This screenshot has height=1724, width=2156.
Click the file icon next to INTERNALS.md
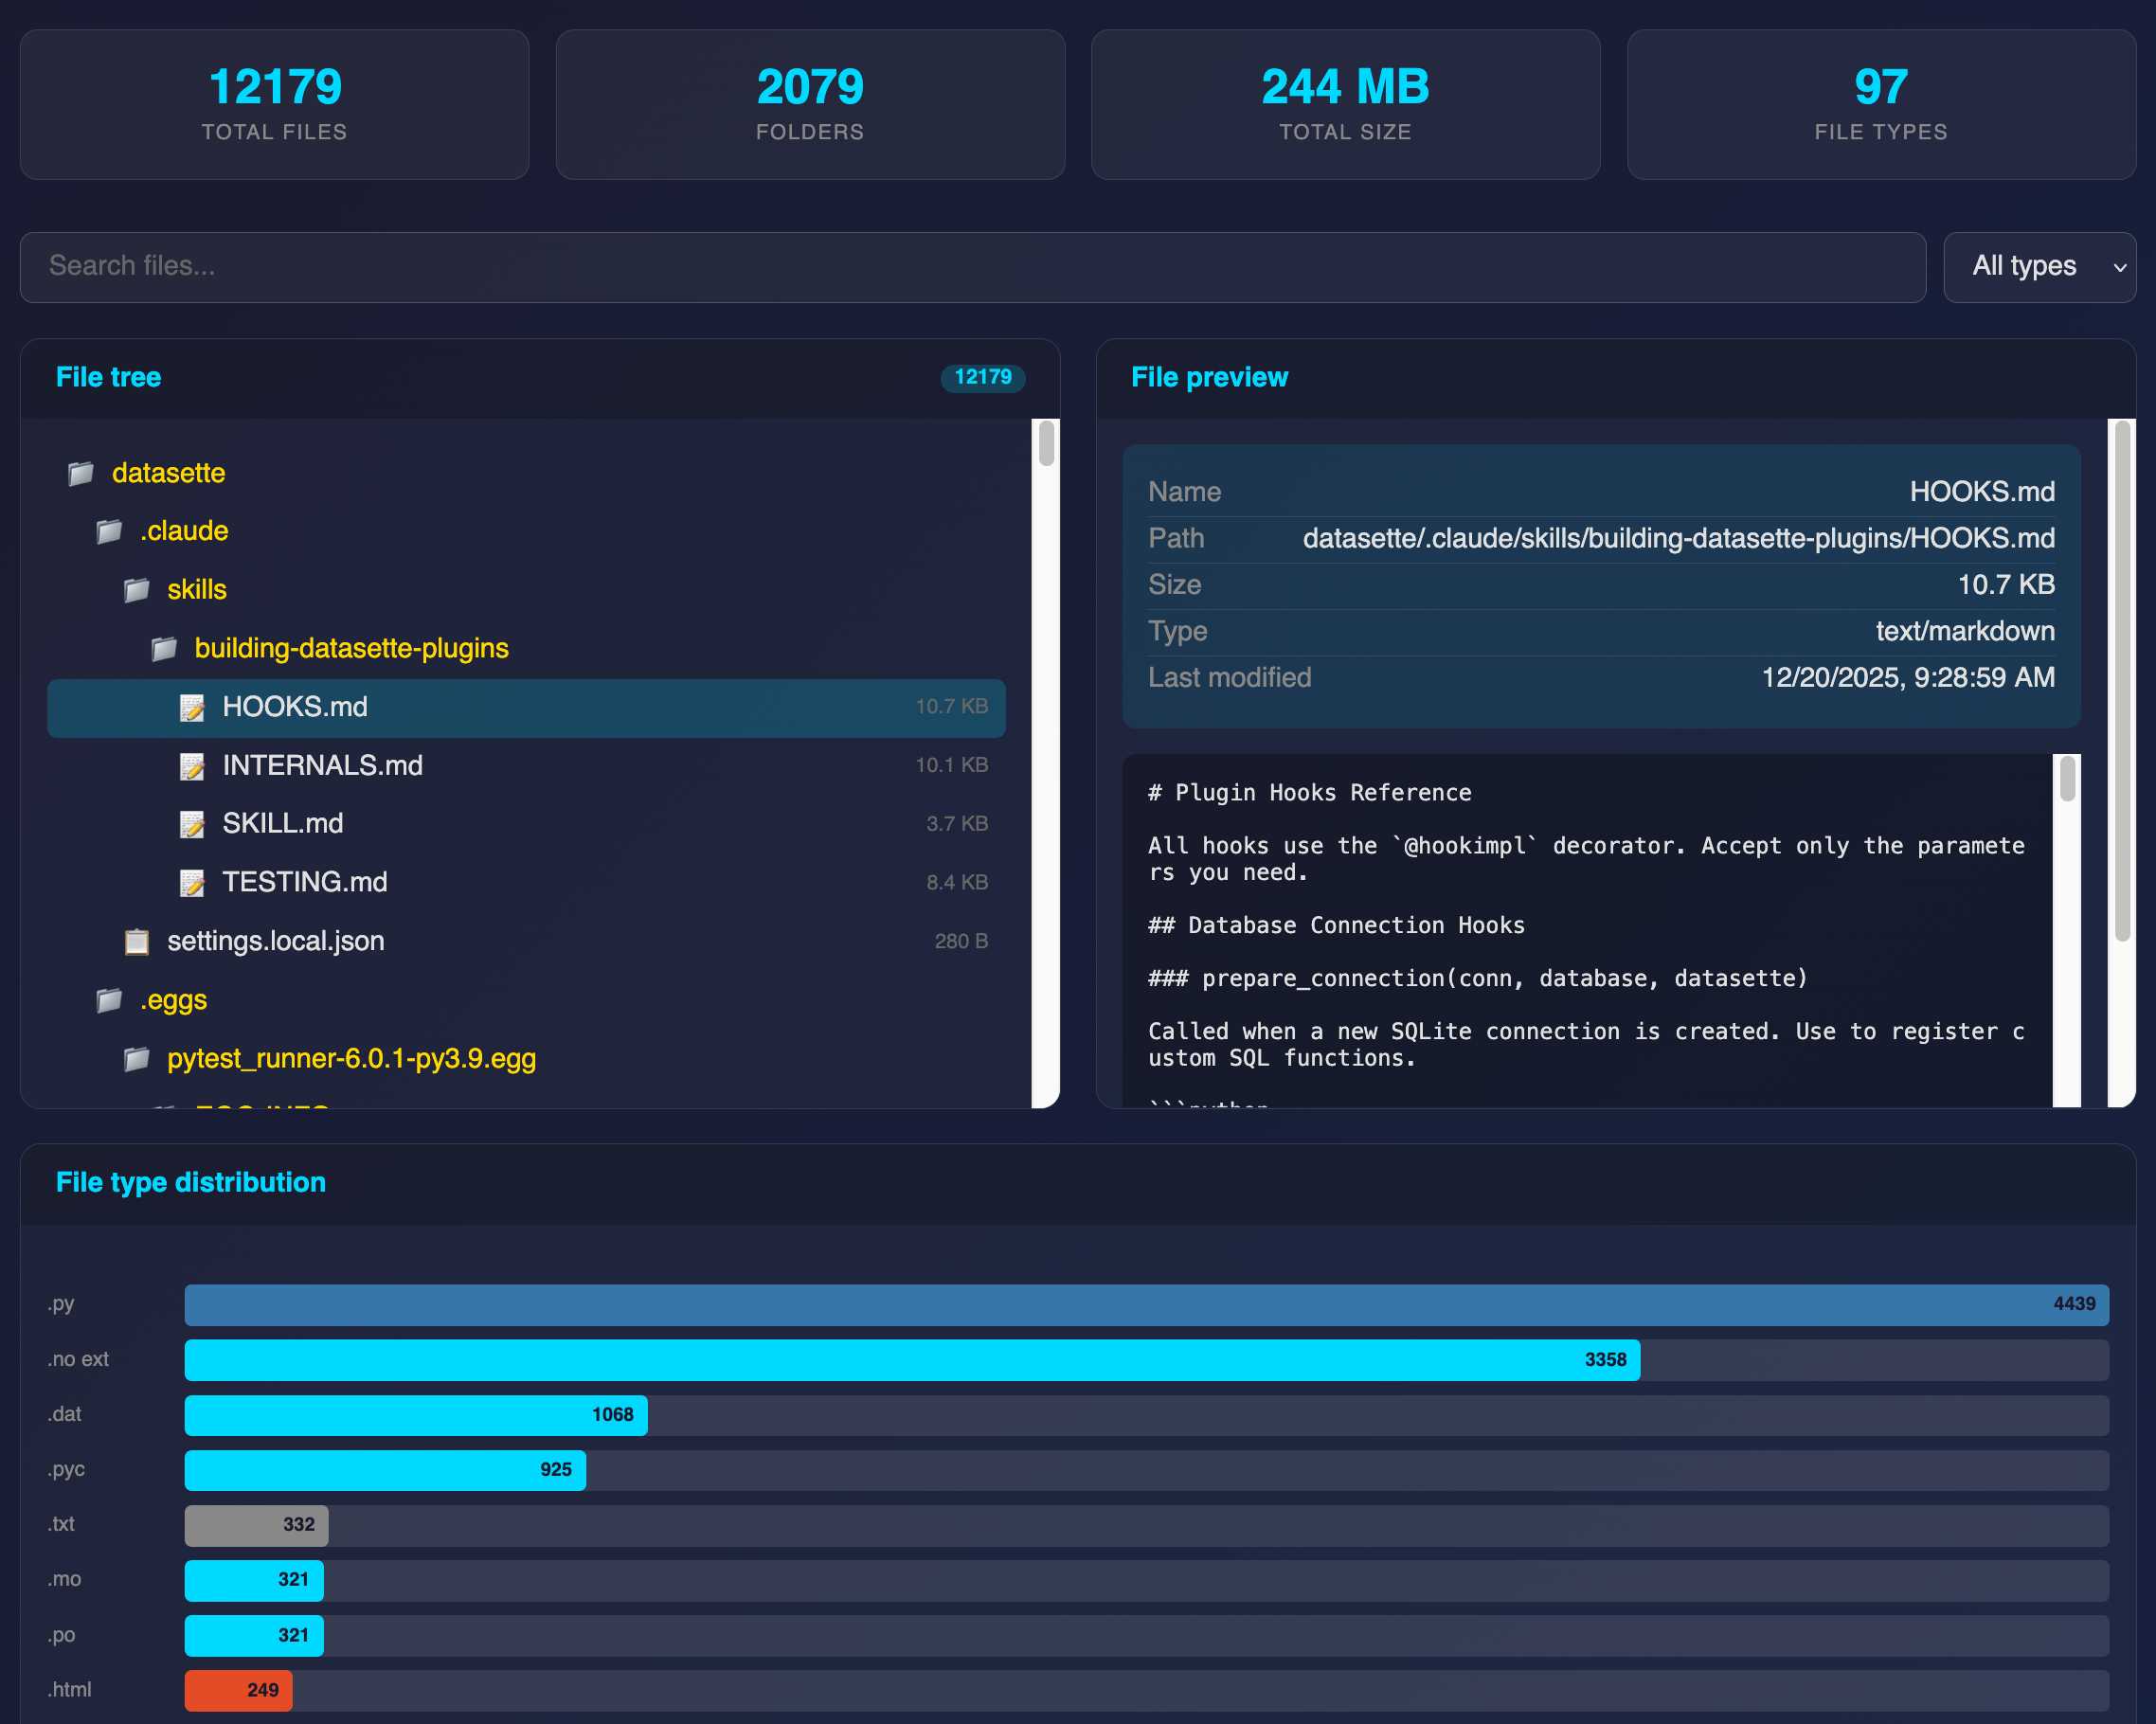[x=192, y=766]
